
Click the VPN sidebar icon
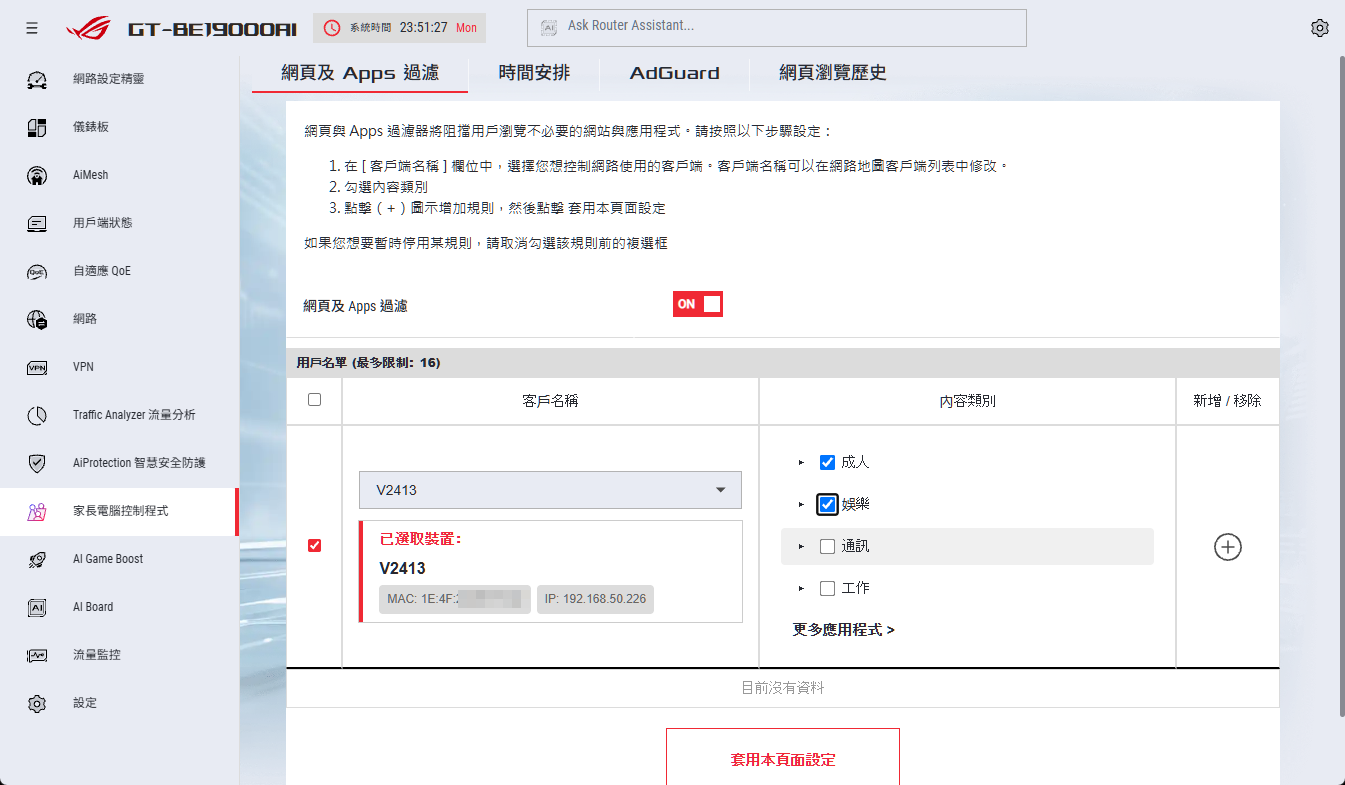coord(37,367)
